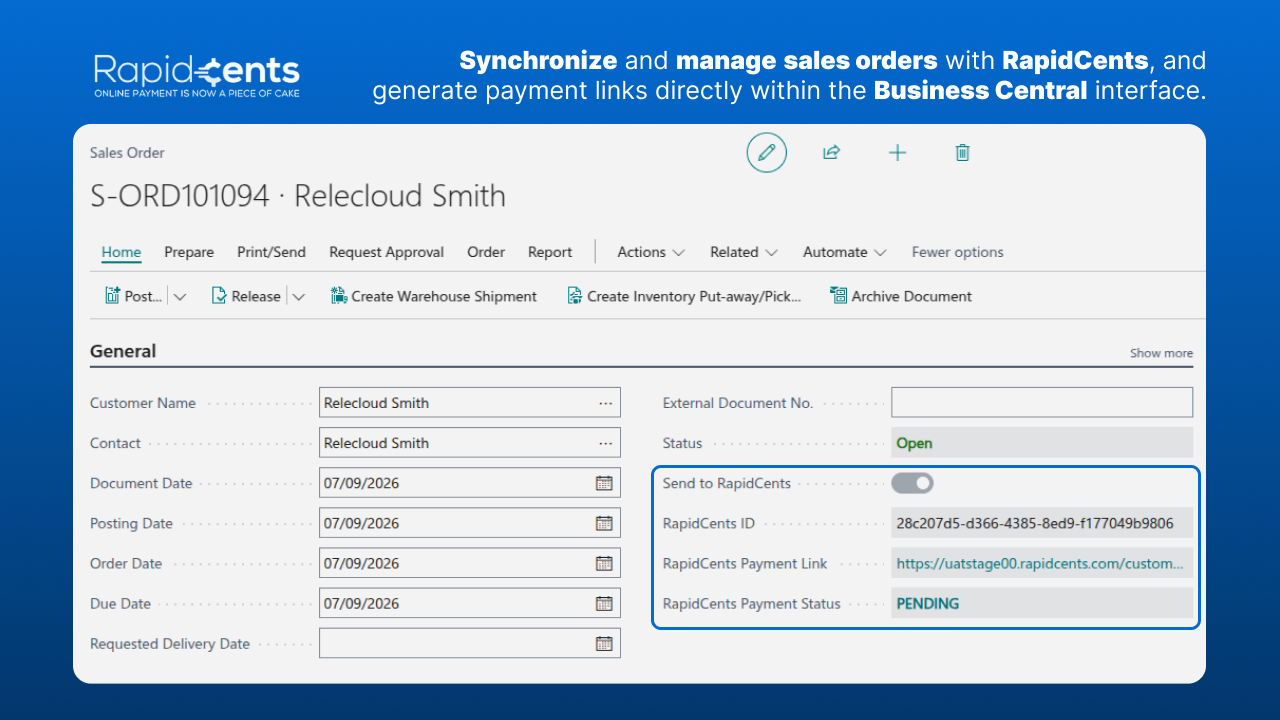Open the RapidCents Payment Link URL
This screenshot has width=1280, height=720.
pyautogui.click(x=1039, y=563)
